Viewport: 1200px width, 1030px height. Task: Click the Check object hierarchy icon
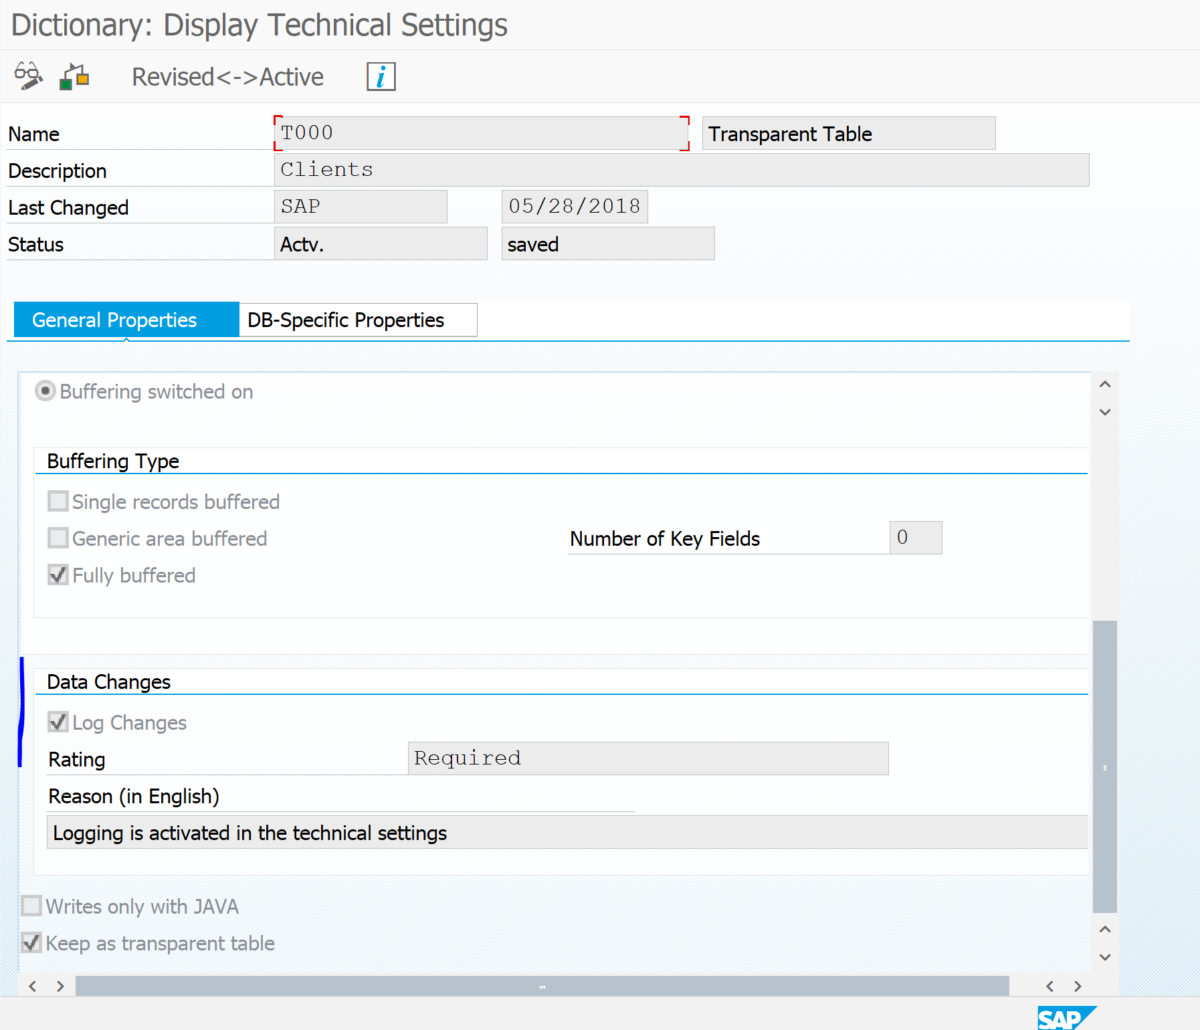coord(74,76)
